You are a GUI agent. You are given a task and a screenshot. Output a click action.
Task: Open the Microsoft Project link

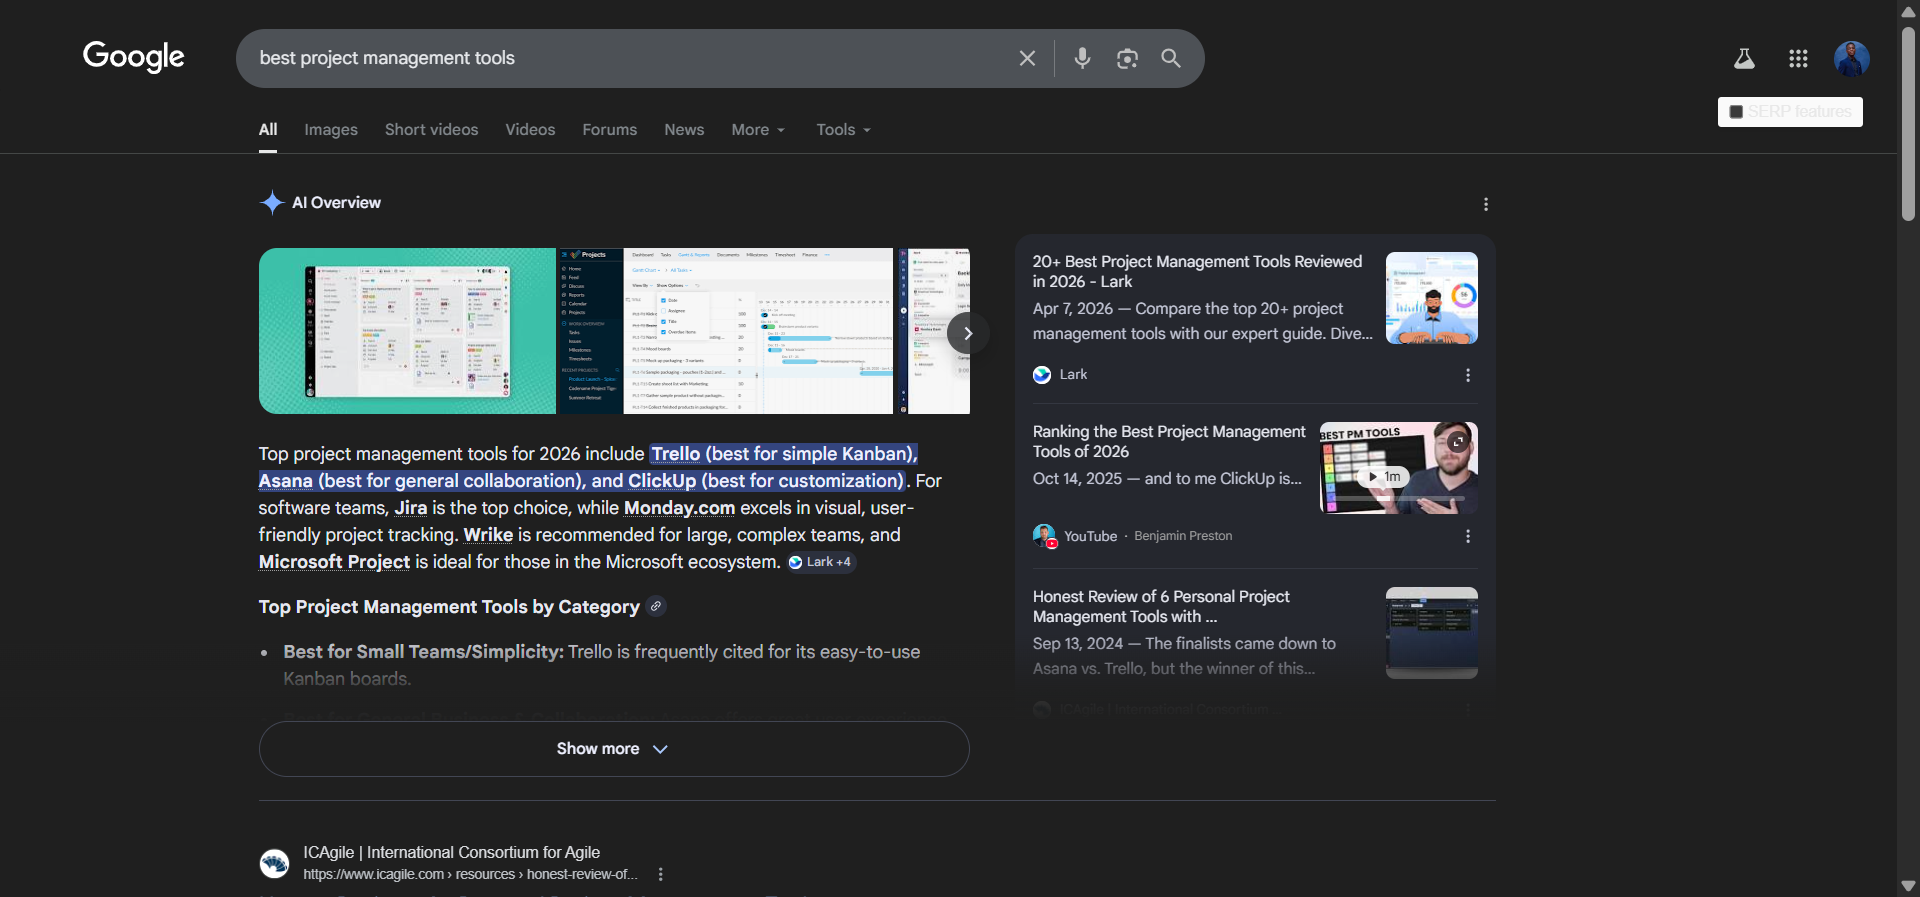coord(334,562)
